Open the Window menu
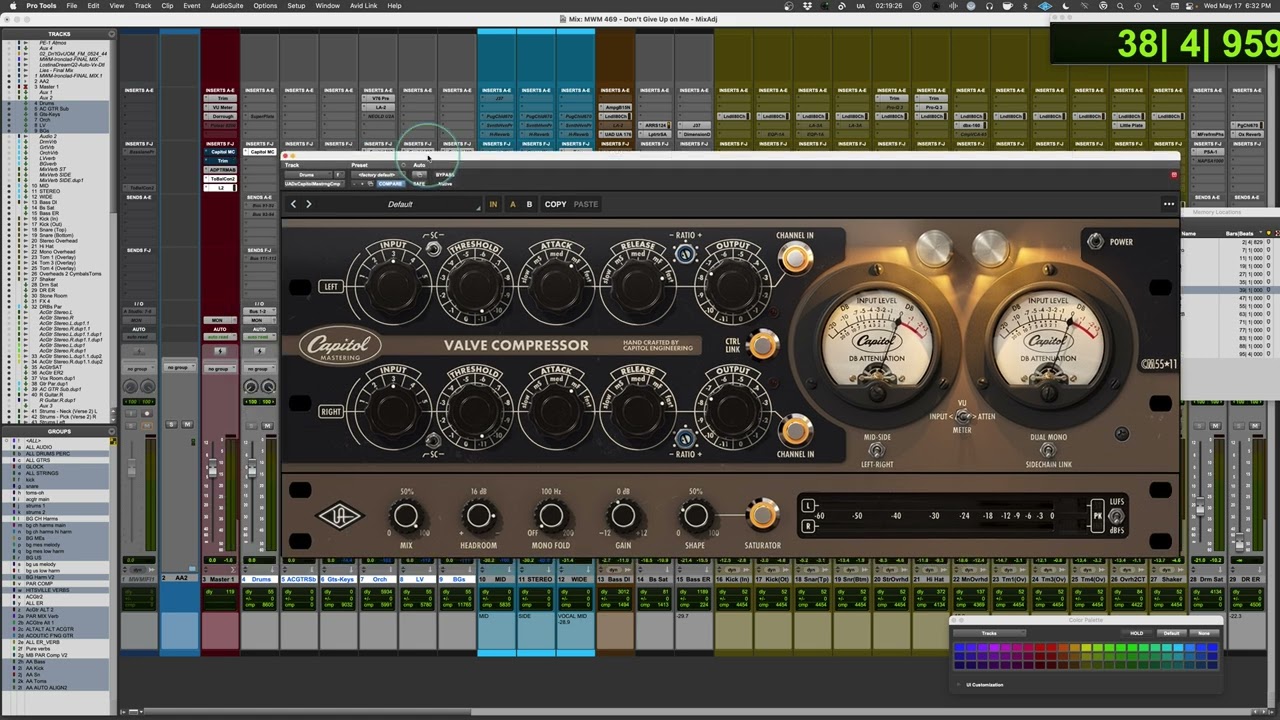 (327, 6)
